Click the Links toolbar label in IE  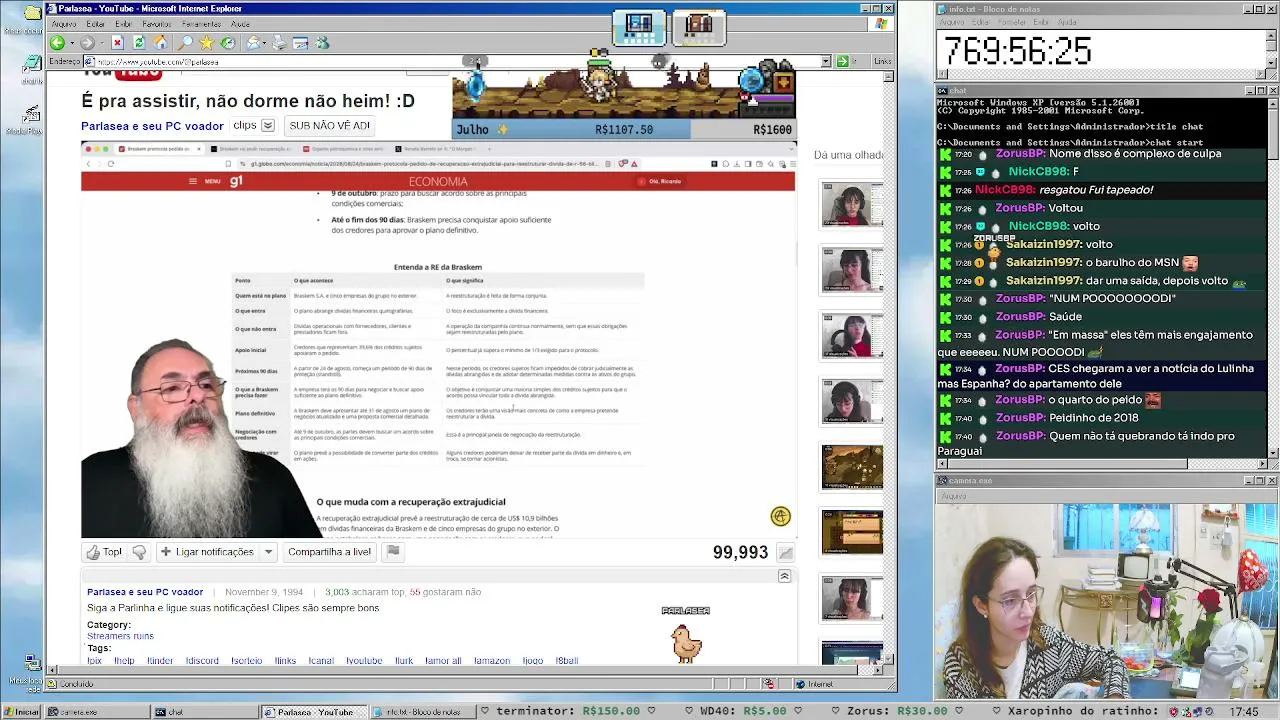[882, 61]
